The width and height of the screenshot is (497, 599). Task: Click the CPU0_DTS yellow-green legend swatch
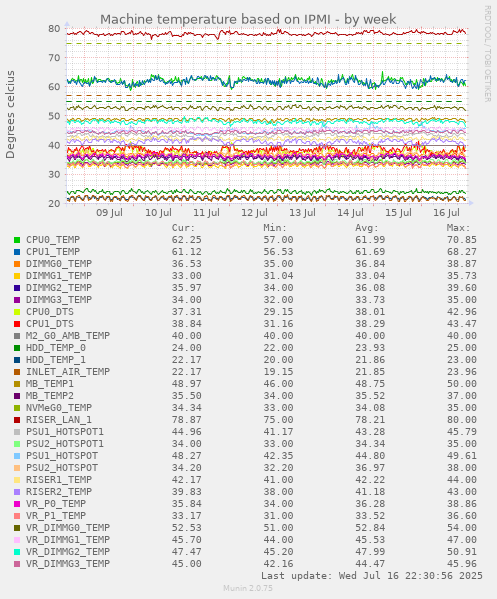click(17, 312)
